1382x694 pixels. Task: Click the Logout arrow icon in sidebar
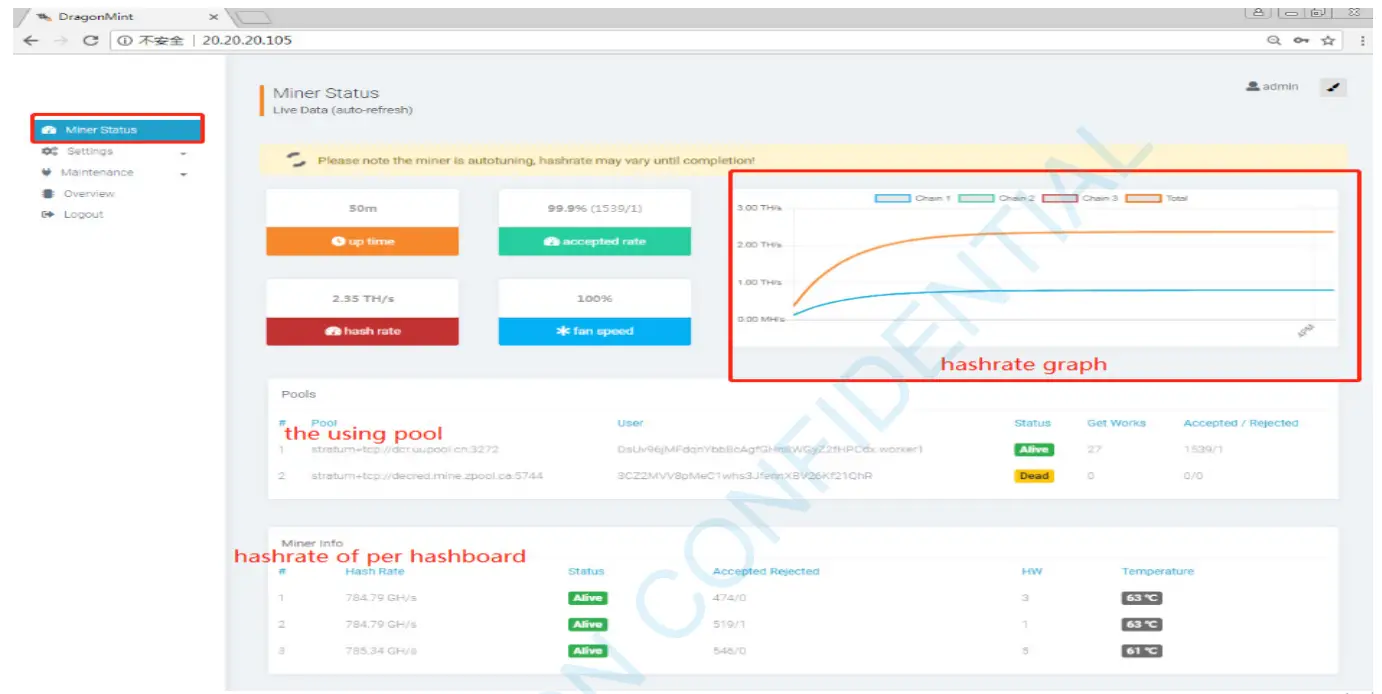click(x=48, y=213)
